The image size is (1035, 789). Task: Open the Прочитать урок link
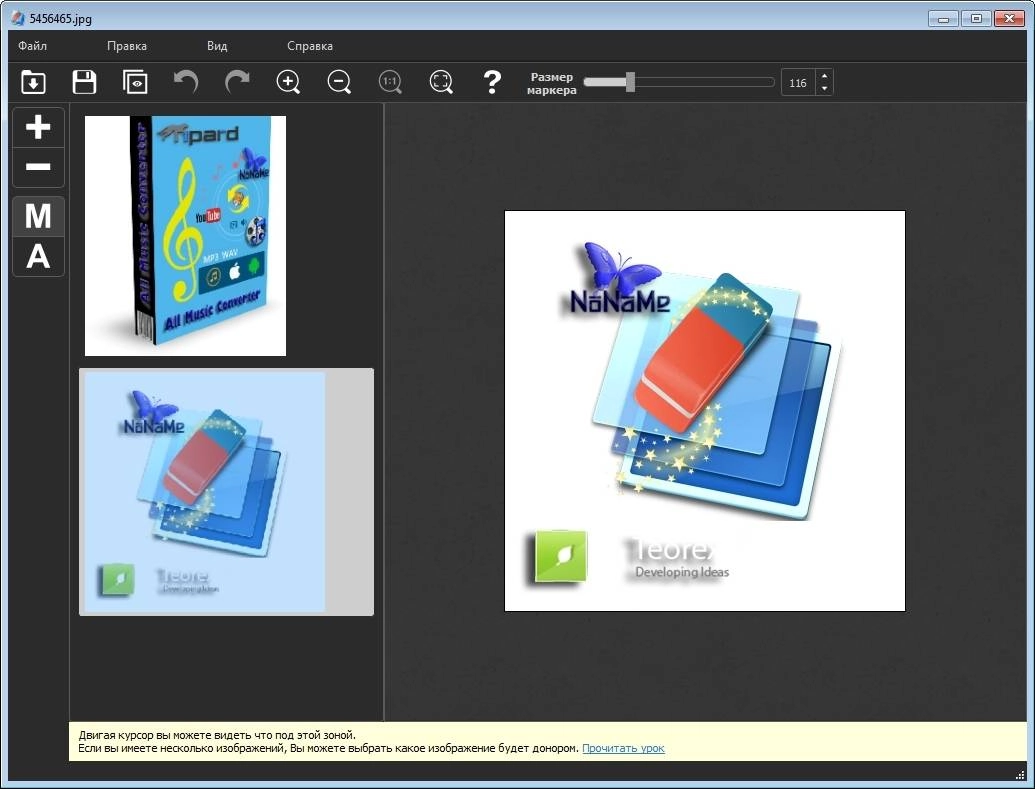click(x=623, y=749)
